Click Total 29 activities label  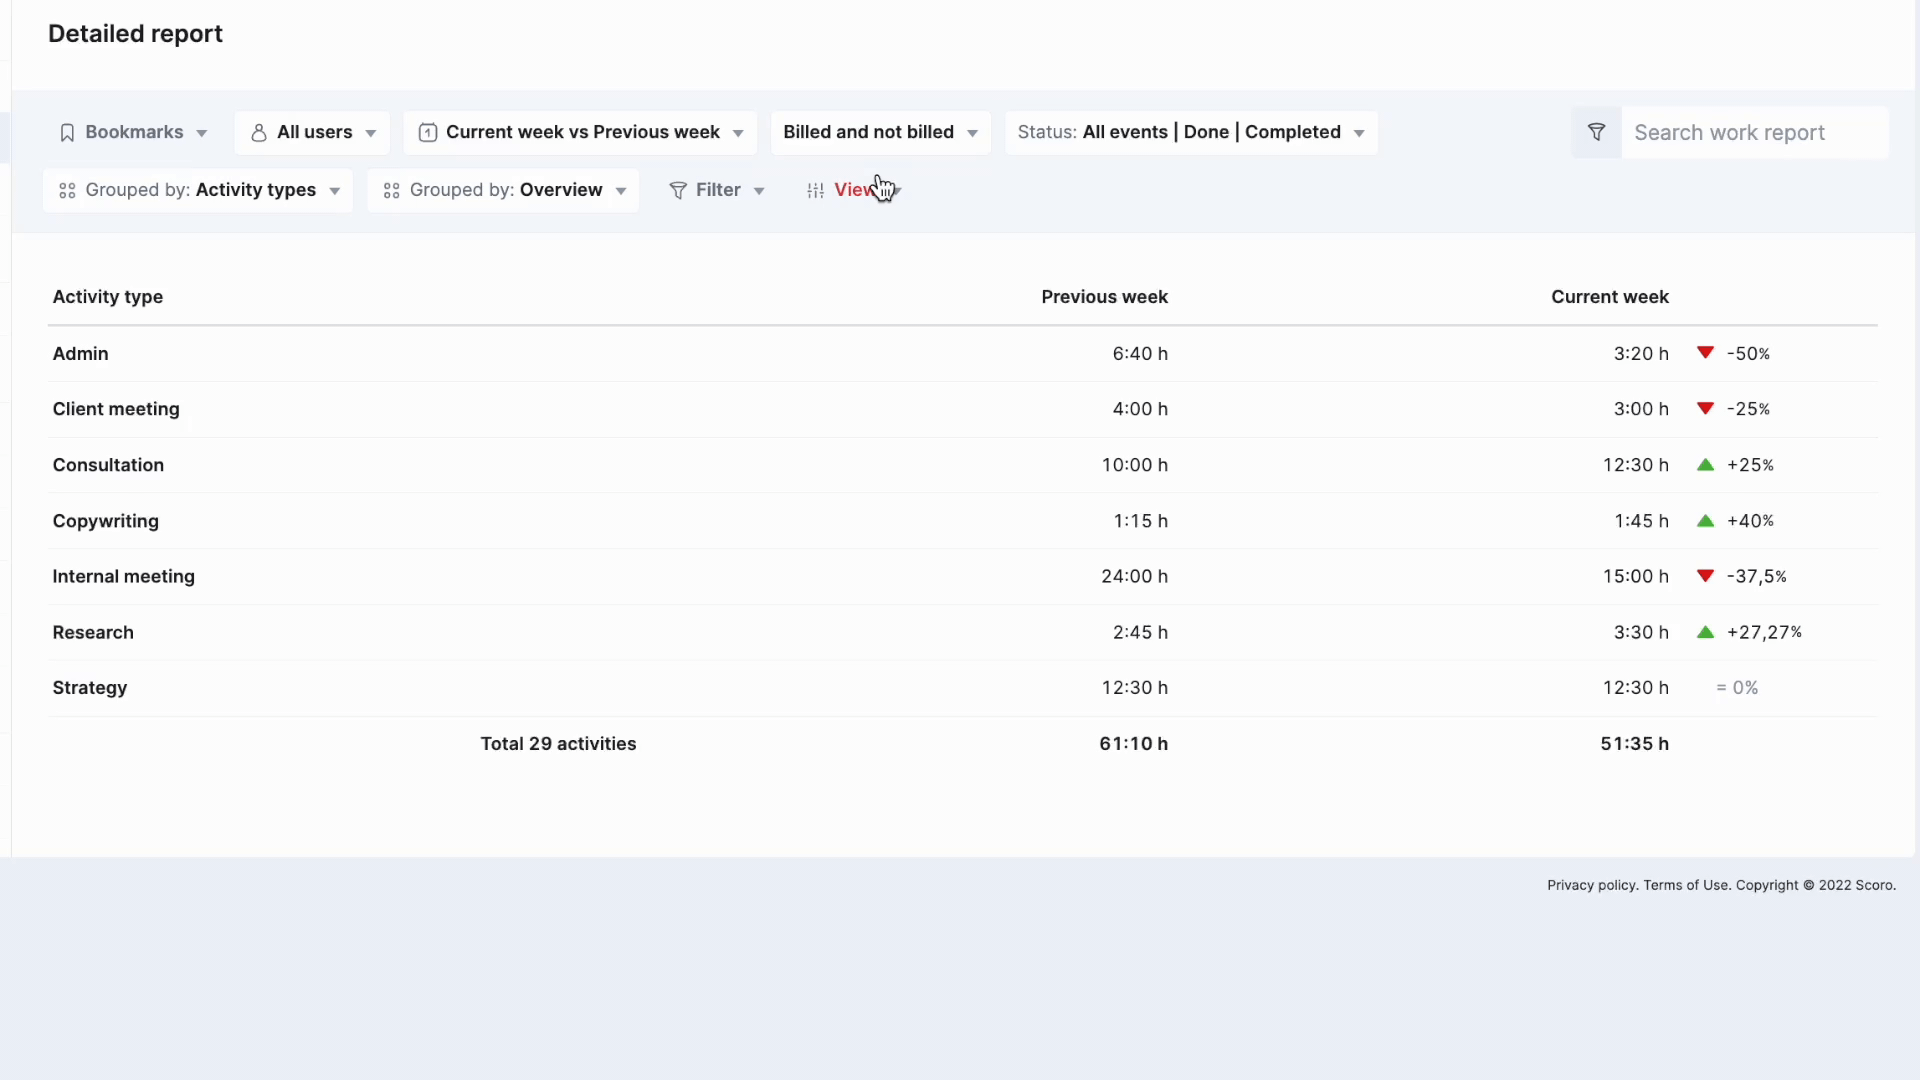coord(558,744)
